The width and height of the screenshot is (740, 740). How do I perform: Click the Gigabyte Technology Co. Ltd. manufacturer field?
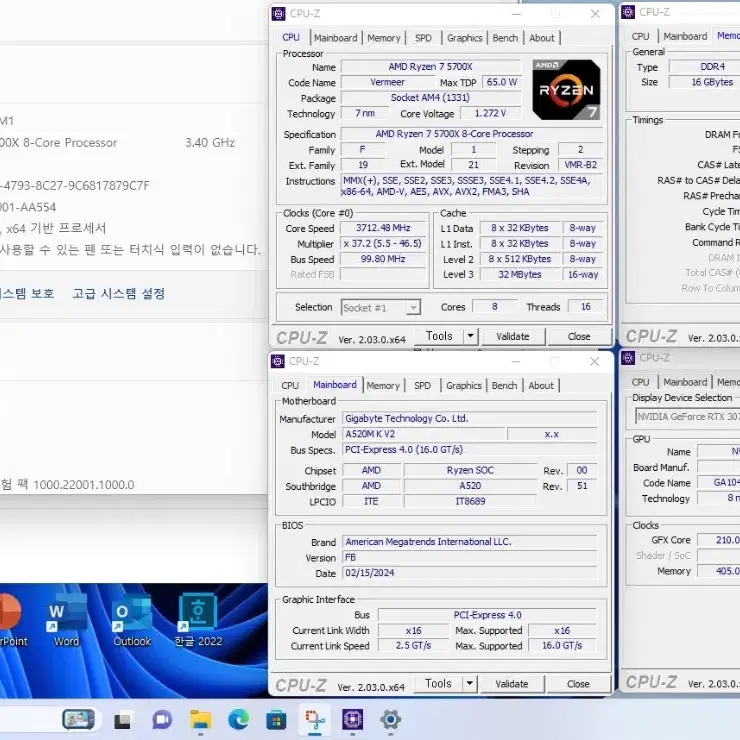click(x=470, y=419)
